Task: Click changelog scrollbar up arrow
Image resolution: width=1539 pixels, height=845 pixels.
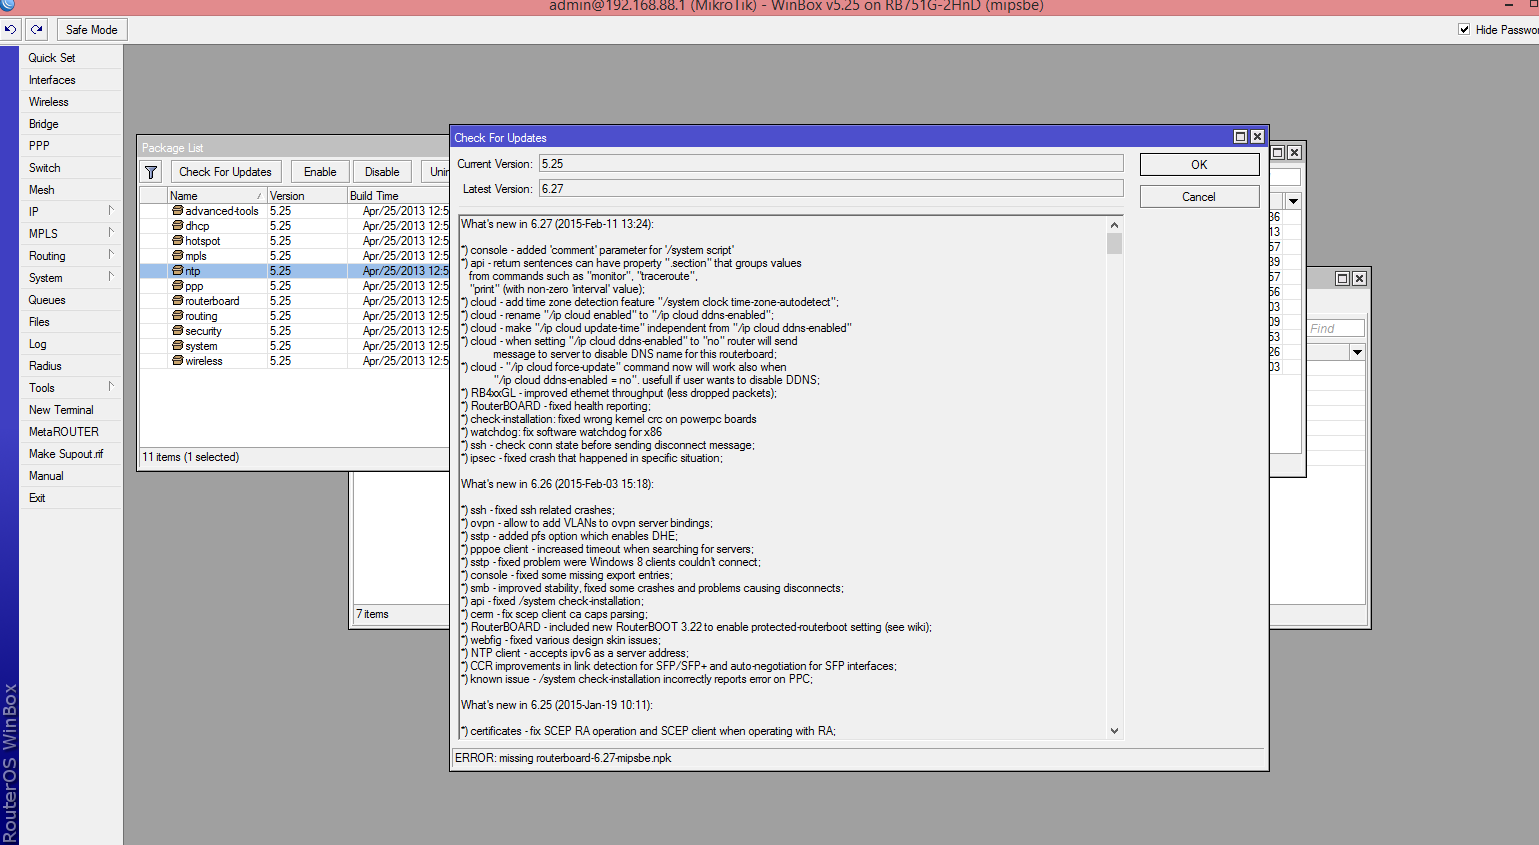Action: 1114,225
